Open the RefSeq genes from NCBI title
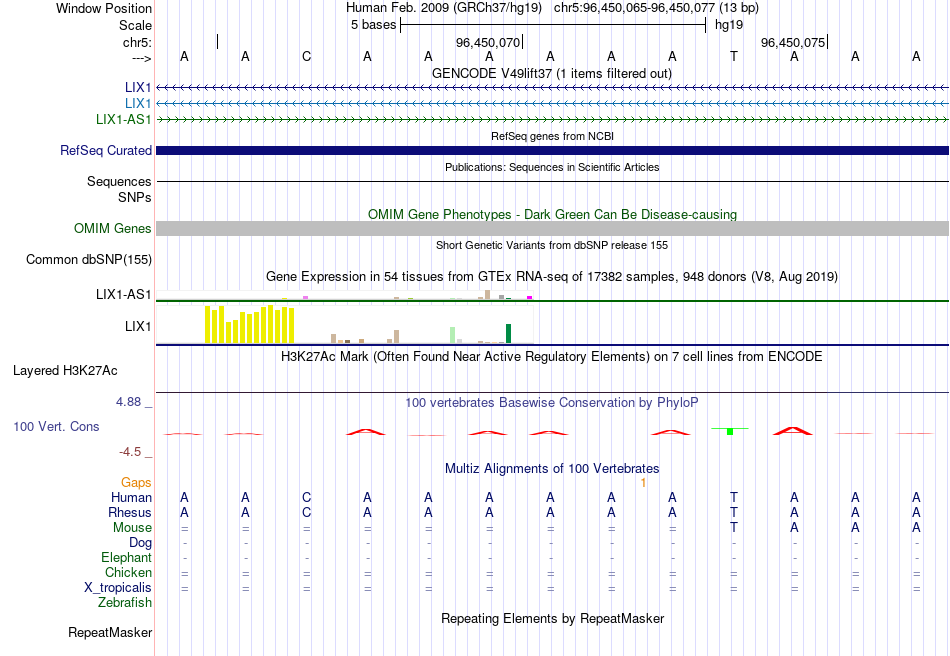950x656 pixels. [x=552, y=136]
